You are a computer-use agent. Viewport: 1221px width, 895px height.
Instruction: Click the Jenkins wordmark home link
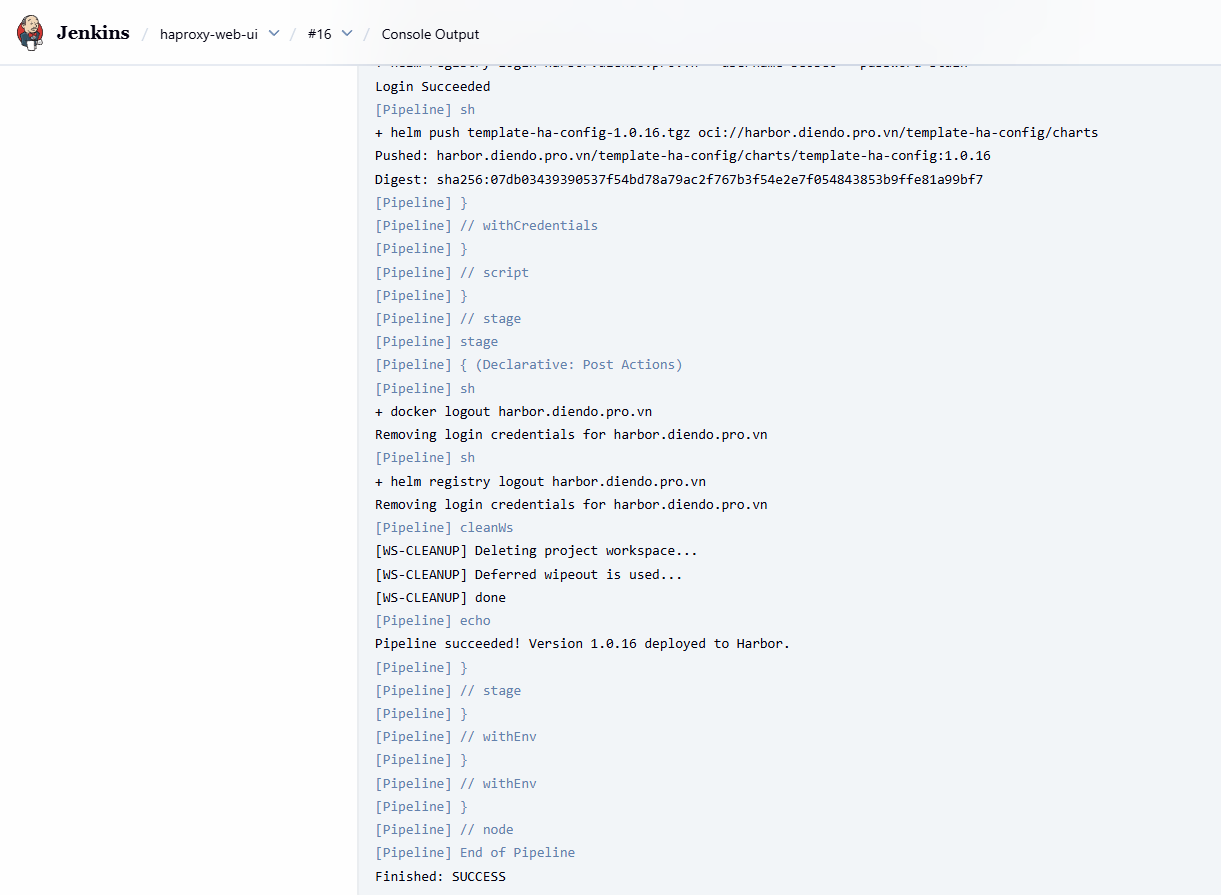(x=93, y=33)
